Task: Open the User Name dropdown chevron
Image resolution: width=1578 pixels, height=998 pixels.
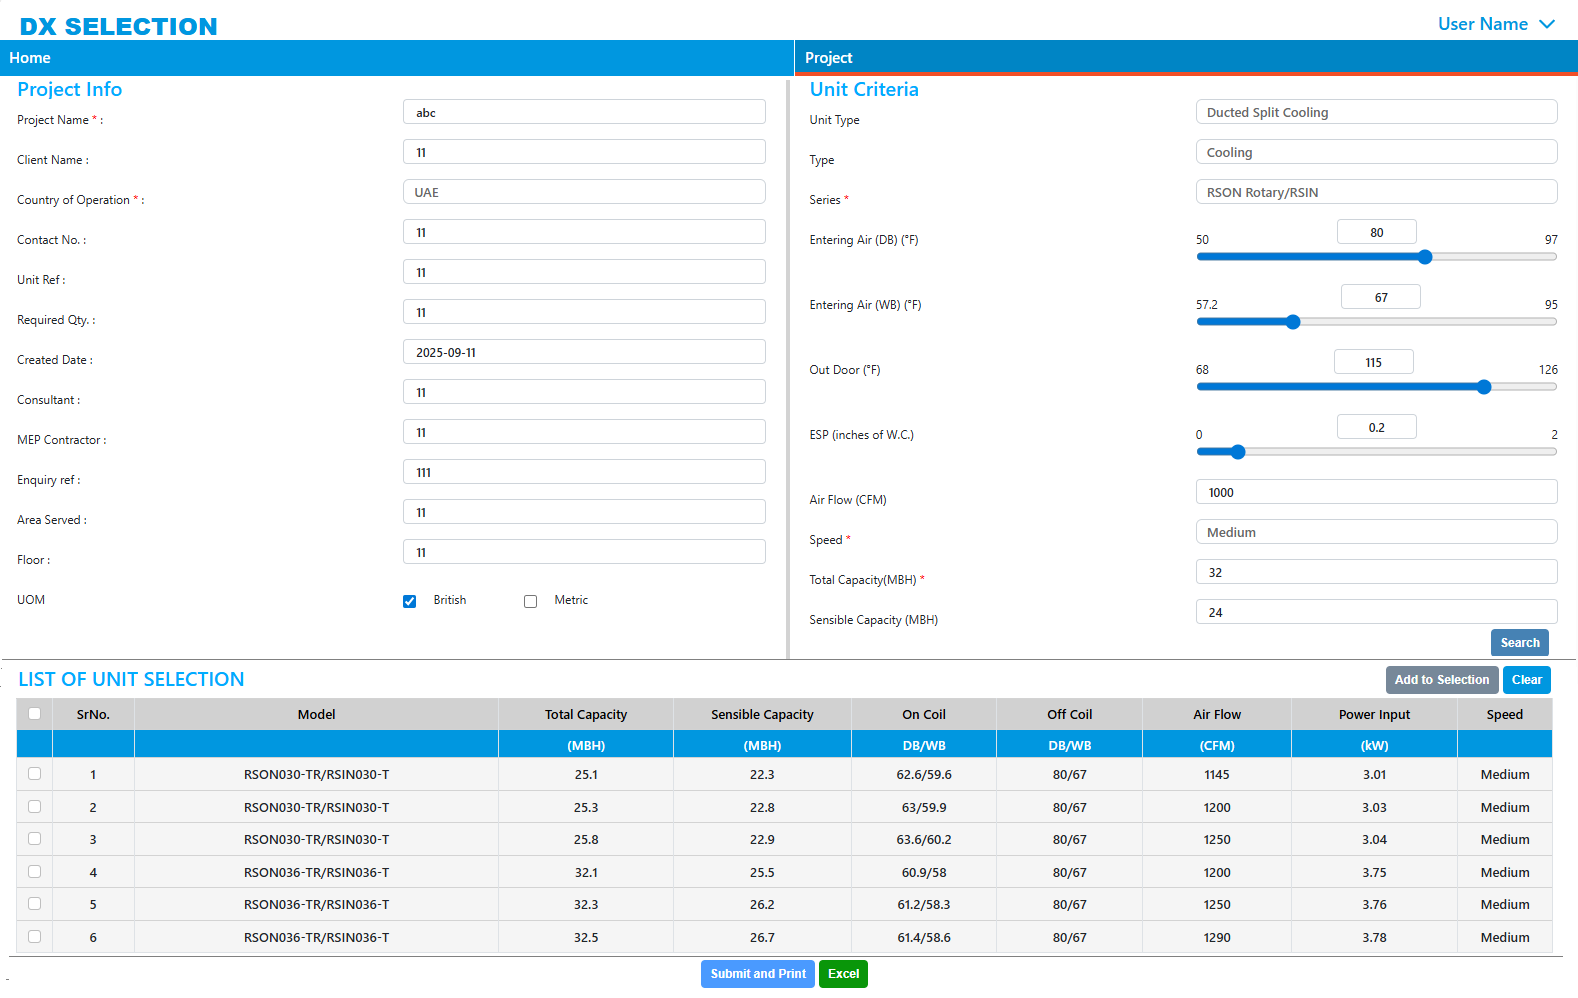Action: (1547, 24)
